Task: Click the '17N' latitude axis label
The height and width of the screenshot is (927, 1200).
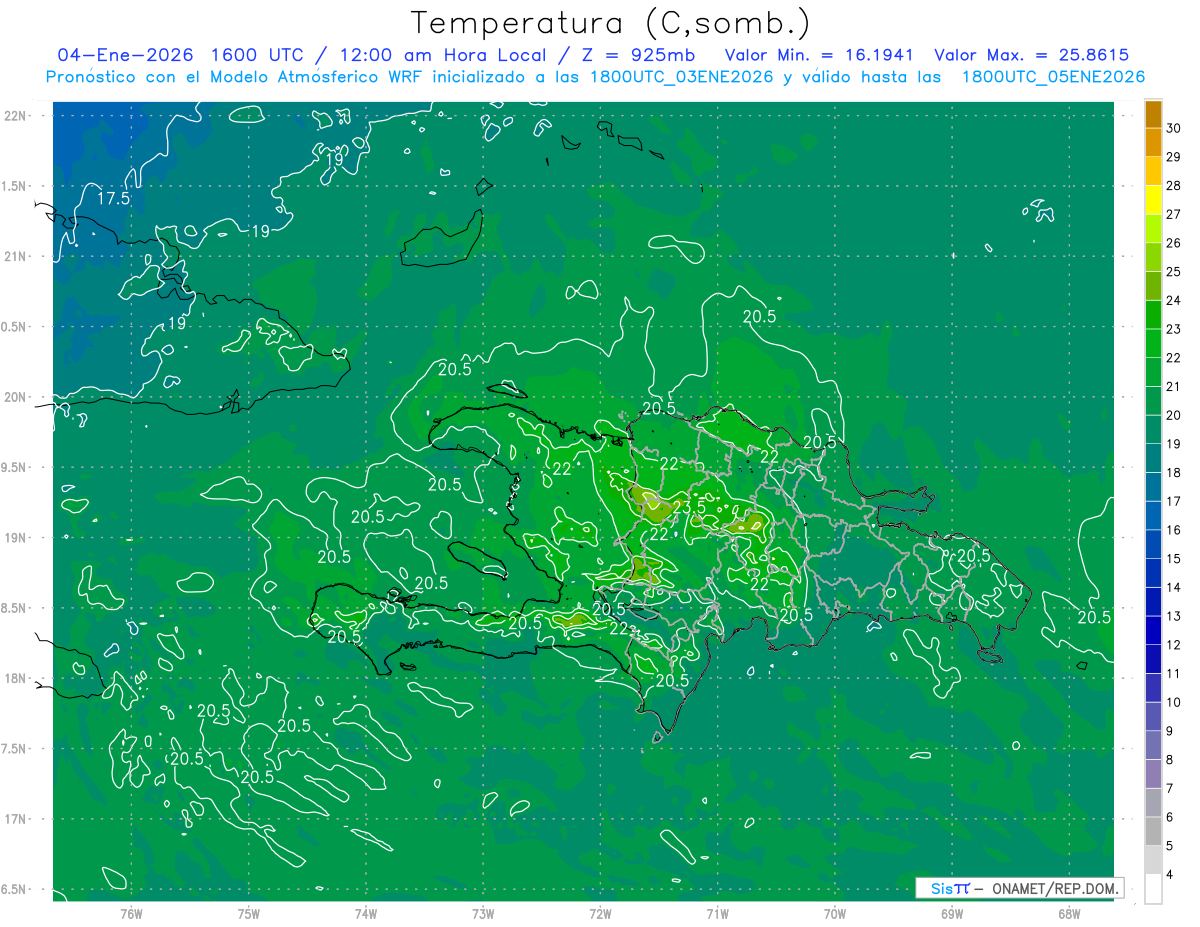Action: coord(15,819)
